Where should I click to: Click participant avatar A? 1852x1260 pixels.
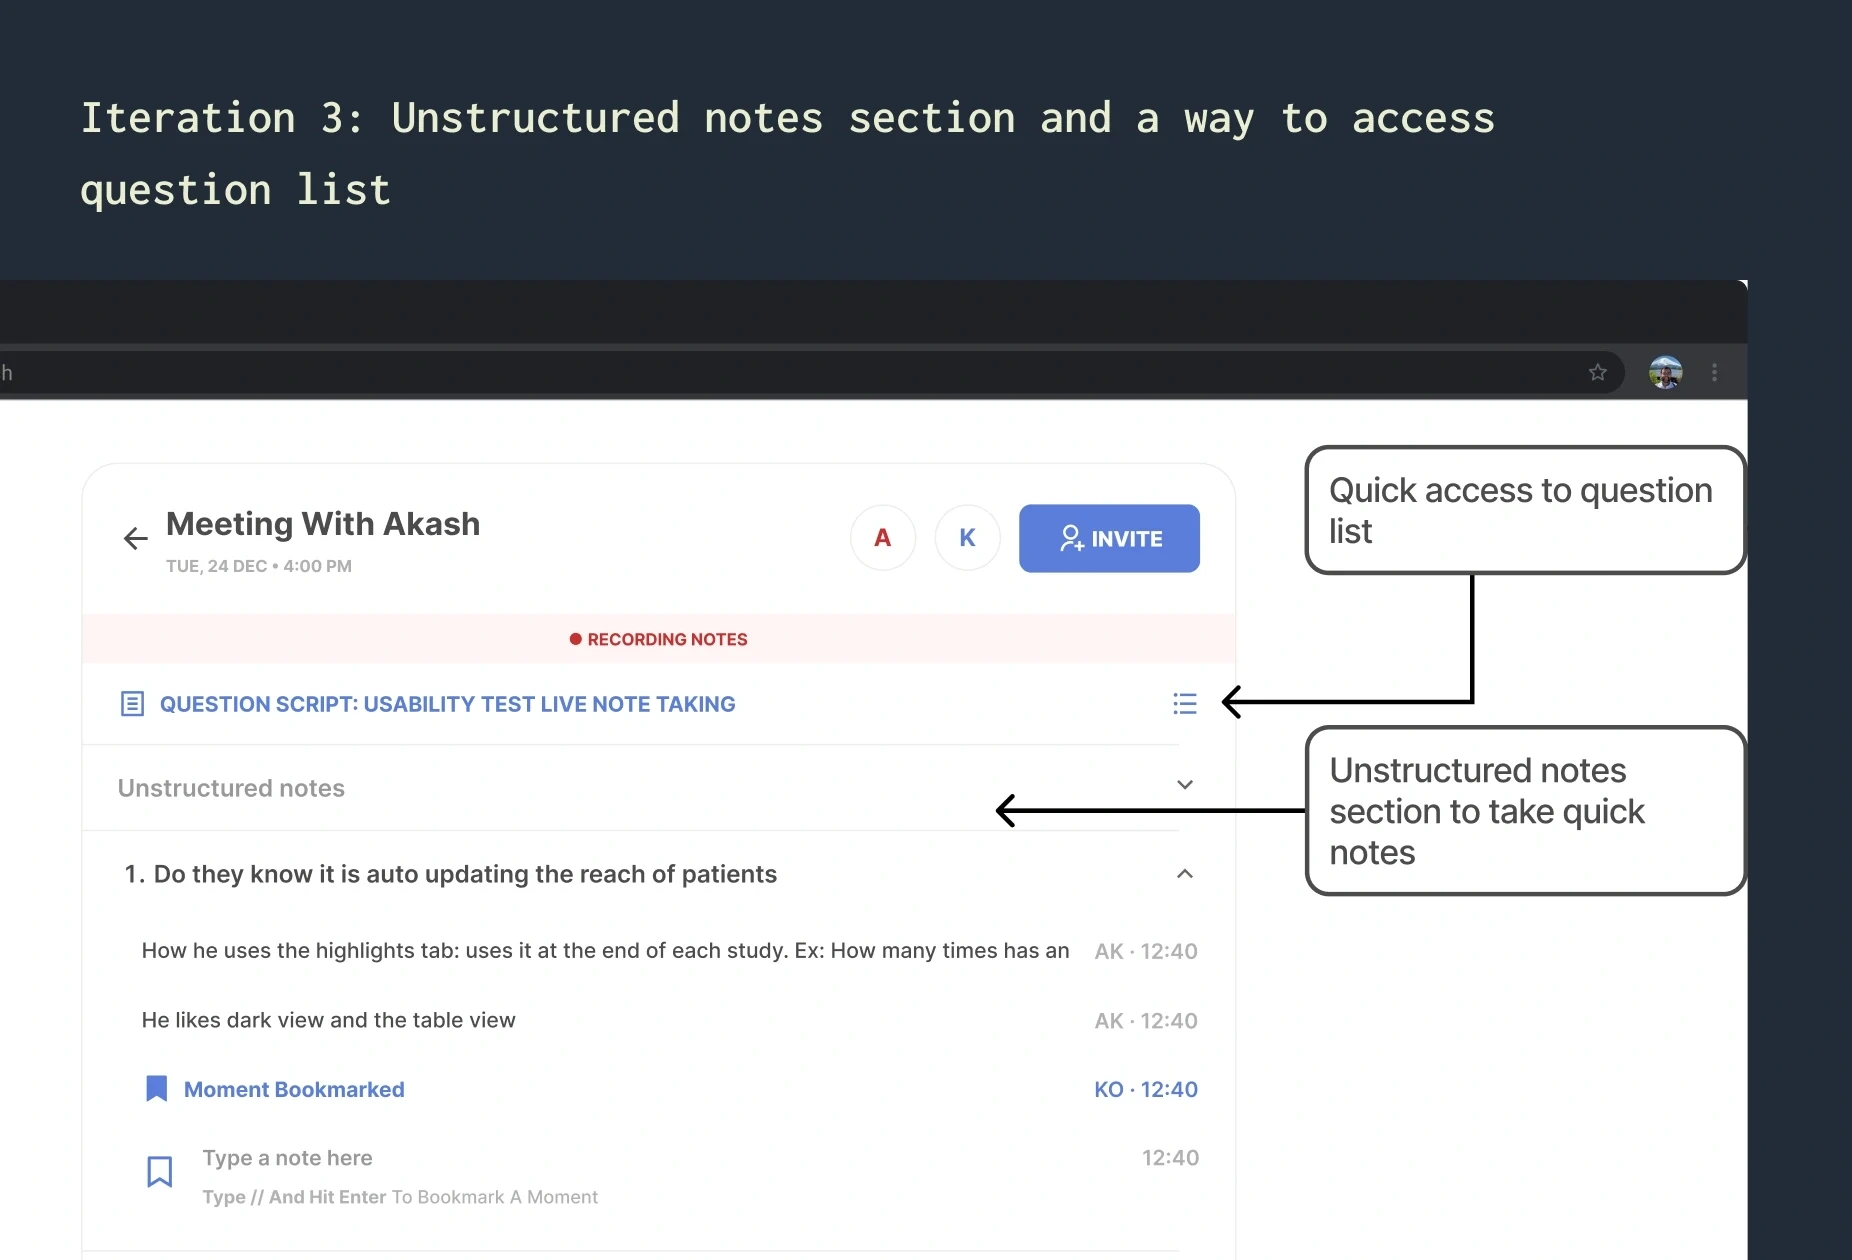pyautogui.click(x=883, y=538)
